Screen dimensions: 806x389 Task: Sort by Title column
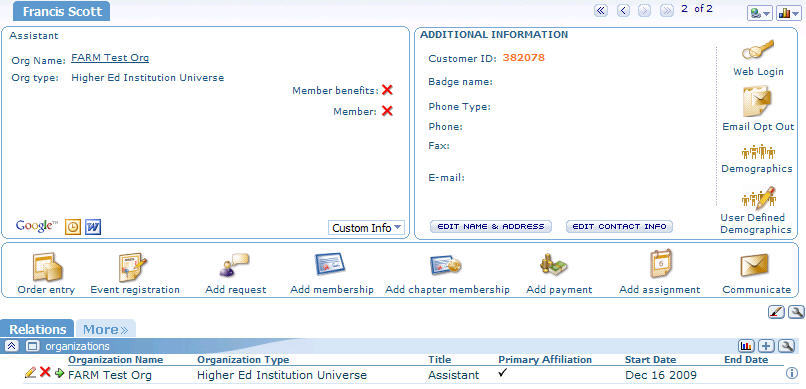pyautogui.click(x=439, y=360)
